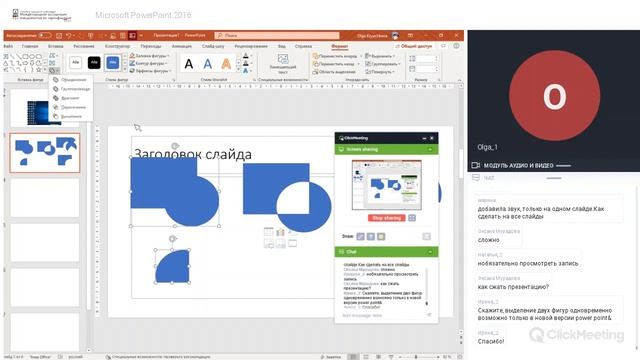Image resolution: width=640 pixels, height=360 pixels.
Task: Open the Group (Группировать) dropdown
Action: click(383, 64)
